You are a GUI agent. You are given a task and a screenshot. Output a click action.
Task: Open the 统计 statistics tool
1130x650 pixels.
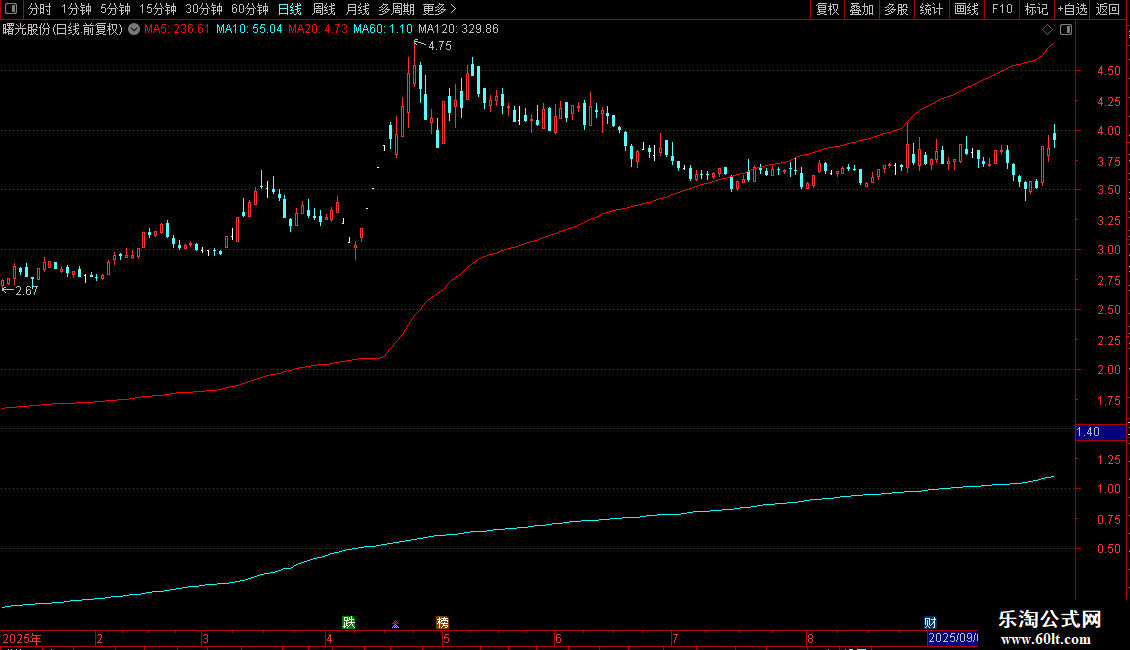931,9
